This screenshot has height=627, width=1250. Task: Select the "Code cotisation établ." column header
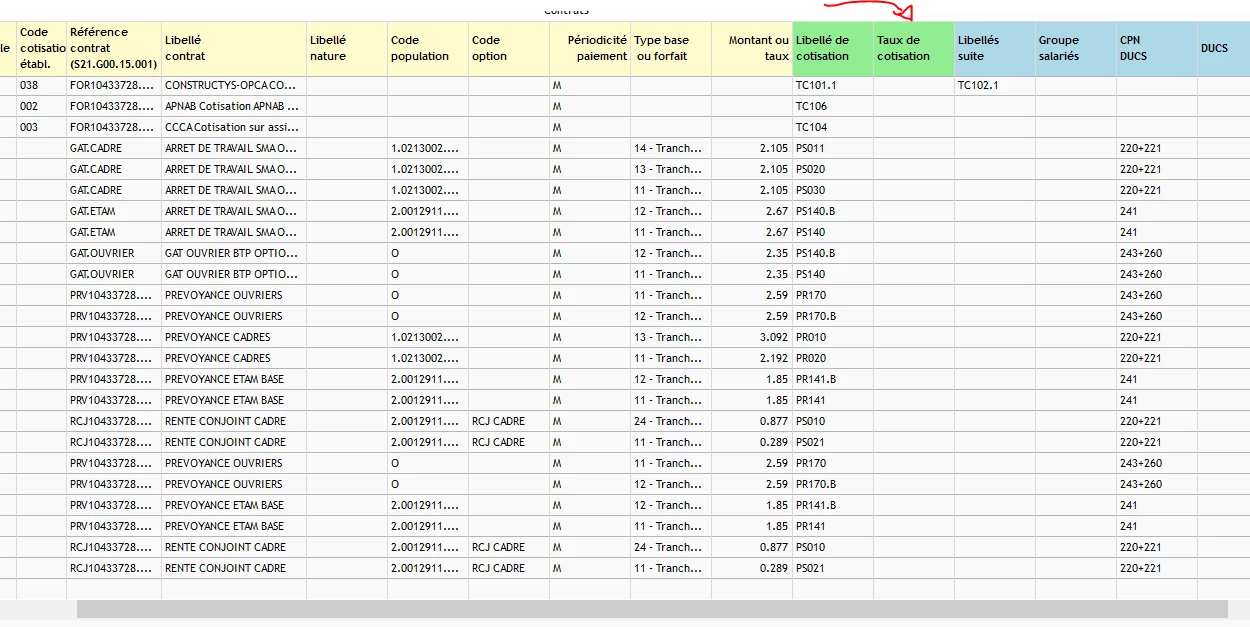[x=41, y=48]
